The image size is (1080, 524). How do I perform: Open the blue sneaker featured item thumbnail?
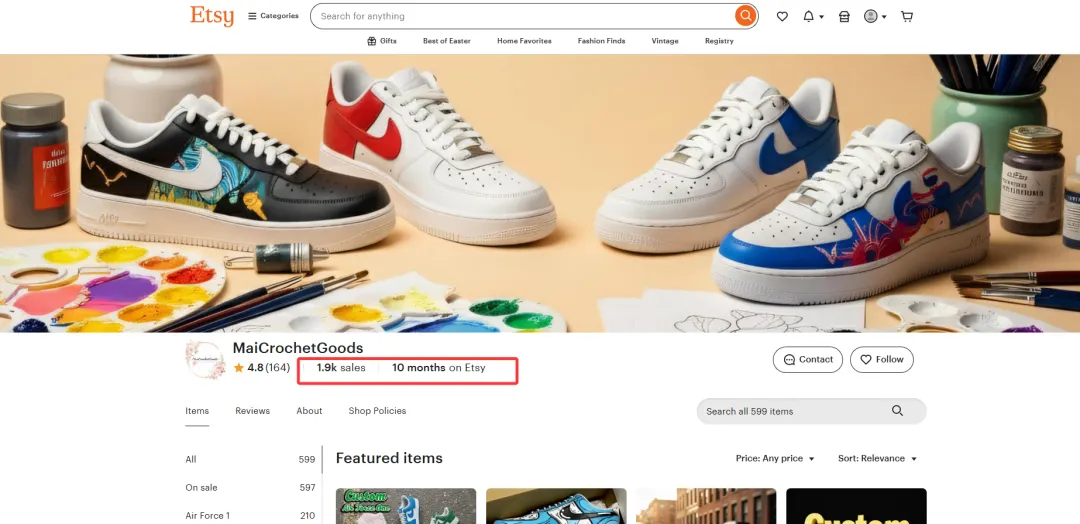pos(556,506)
